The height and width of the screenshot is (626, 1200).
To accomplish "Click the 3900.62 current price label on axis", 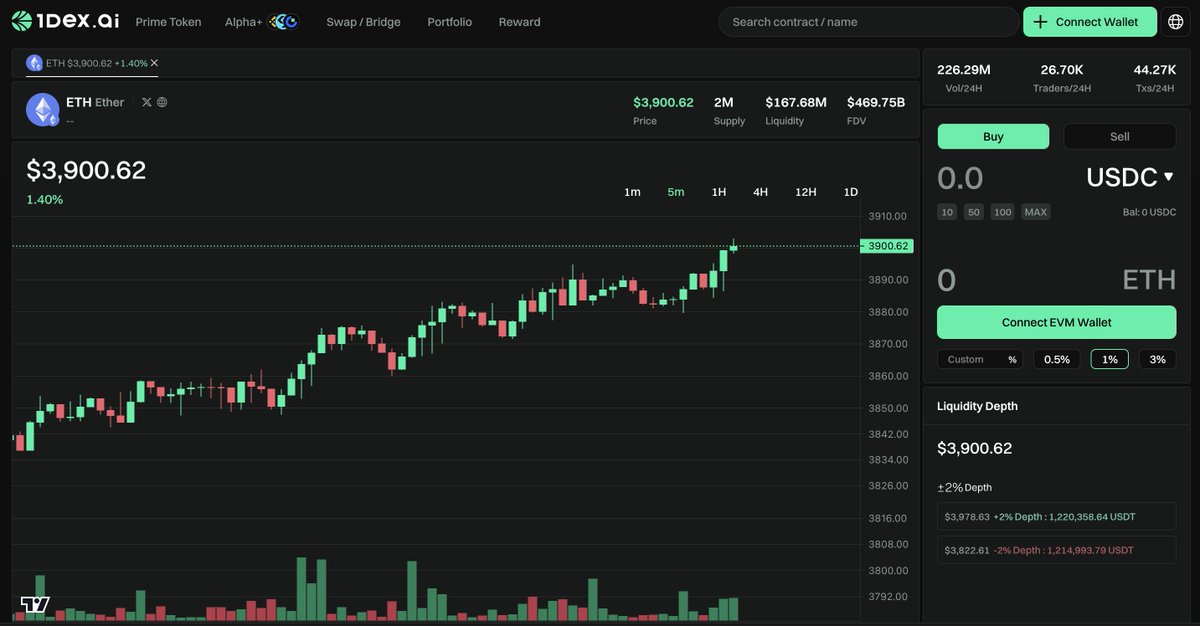I will 886,246.
